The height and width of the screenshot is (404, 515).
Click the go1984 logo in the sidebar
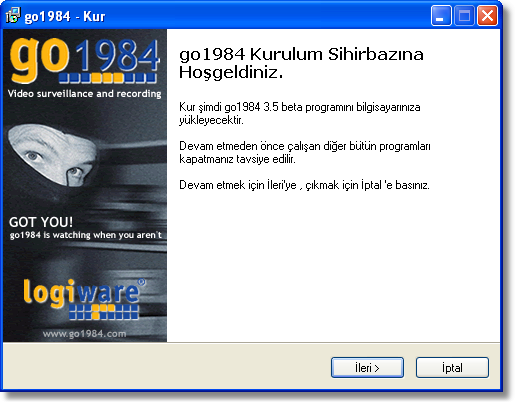point(85,59)
